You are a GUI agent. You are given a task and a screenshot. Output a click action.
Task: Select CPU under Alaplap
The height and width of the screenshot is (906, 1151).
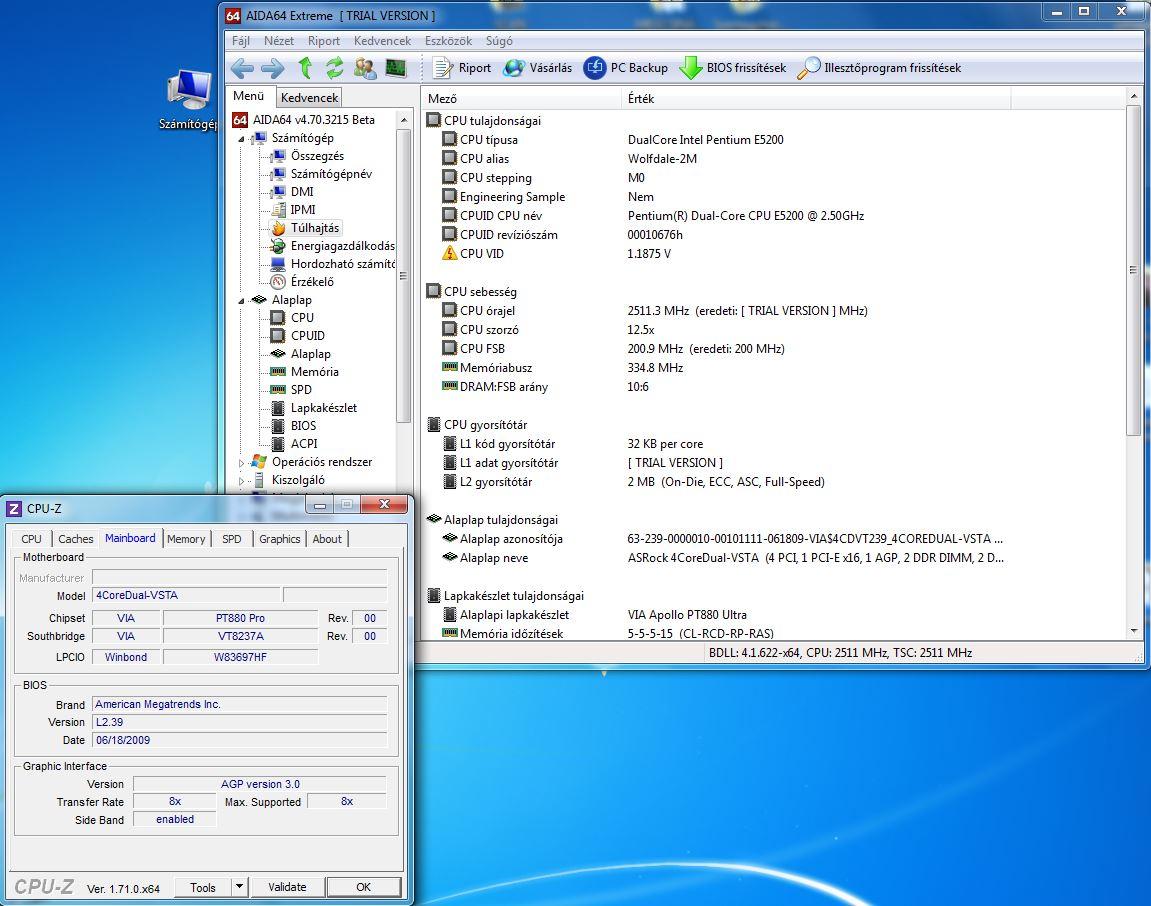pos(292,317)
